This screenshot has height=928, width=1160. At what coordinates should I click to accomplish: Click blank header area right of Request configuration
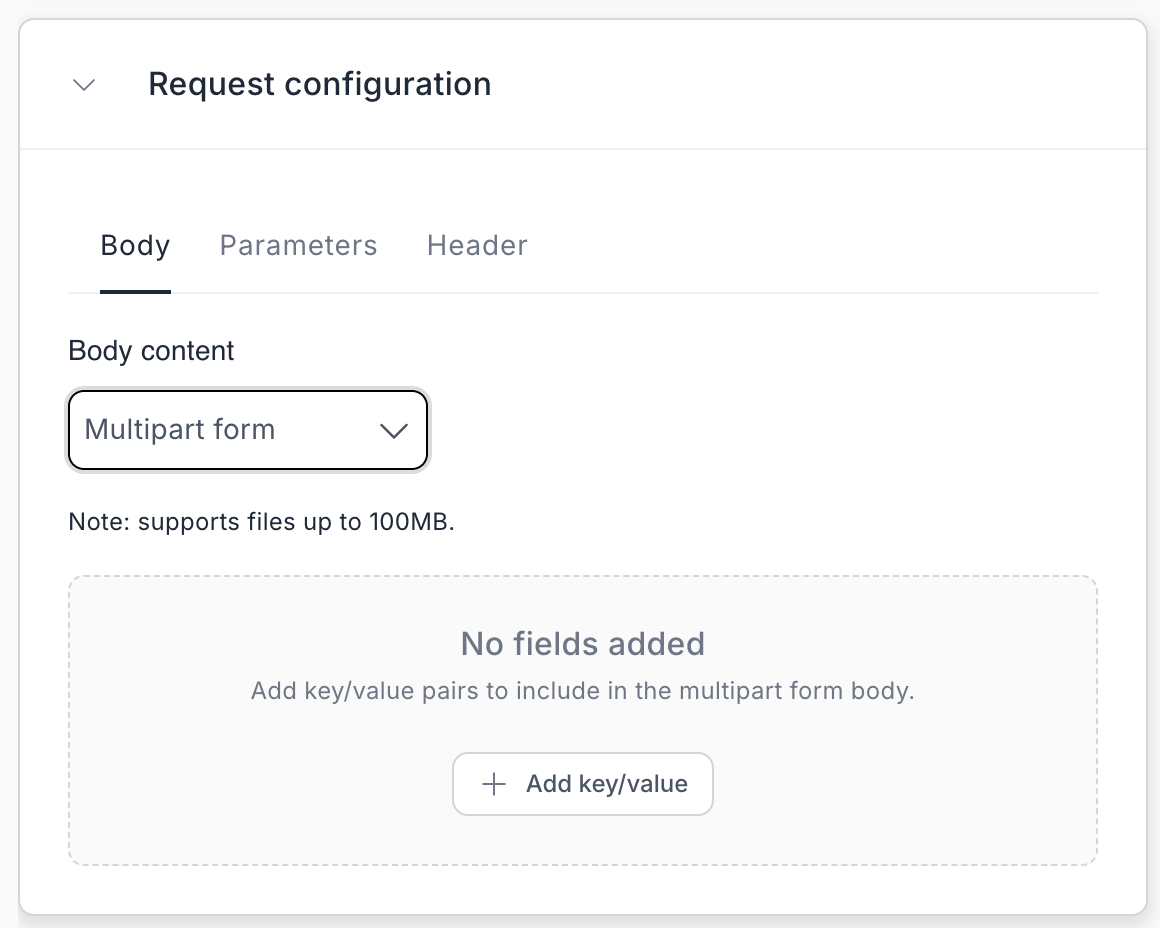tap(800, 85)
